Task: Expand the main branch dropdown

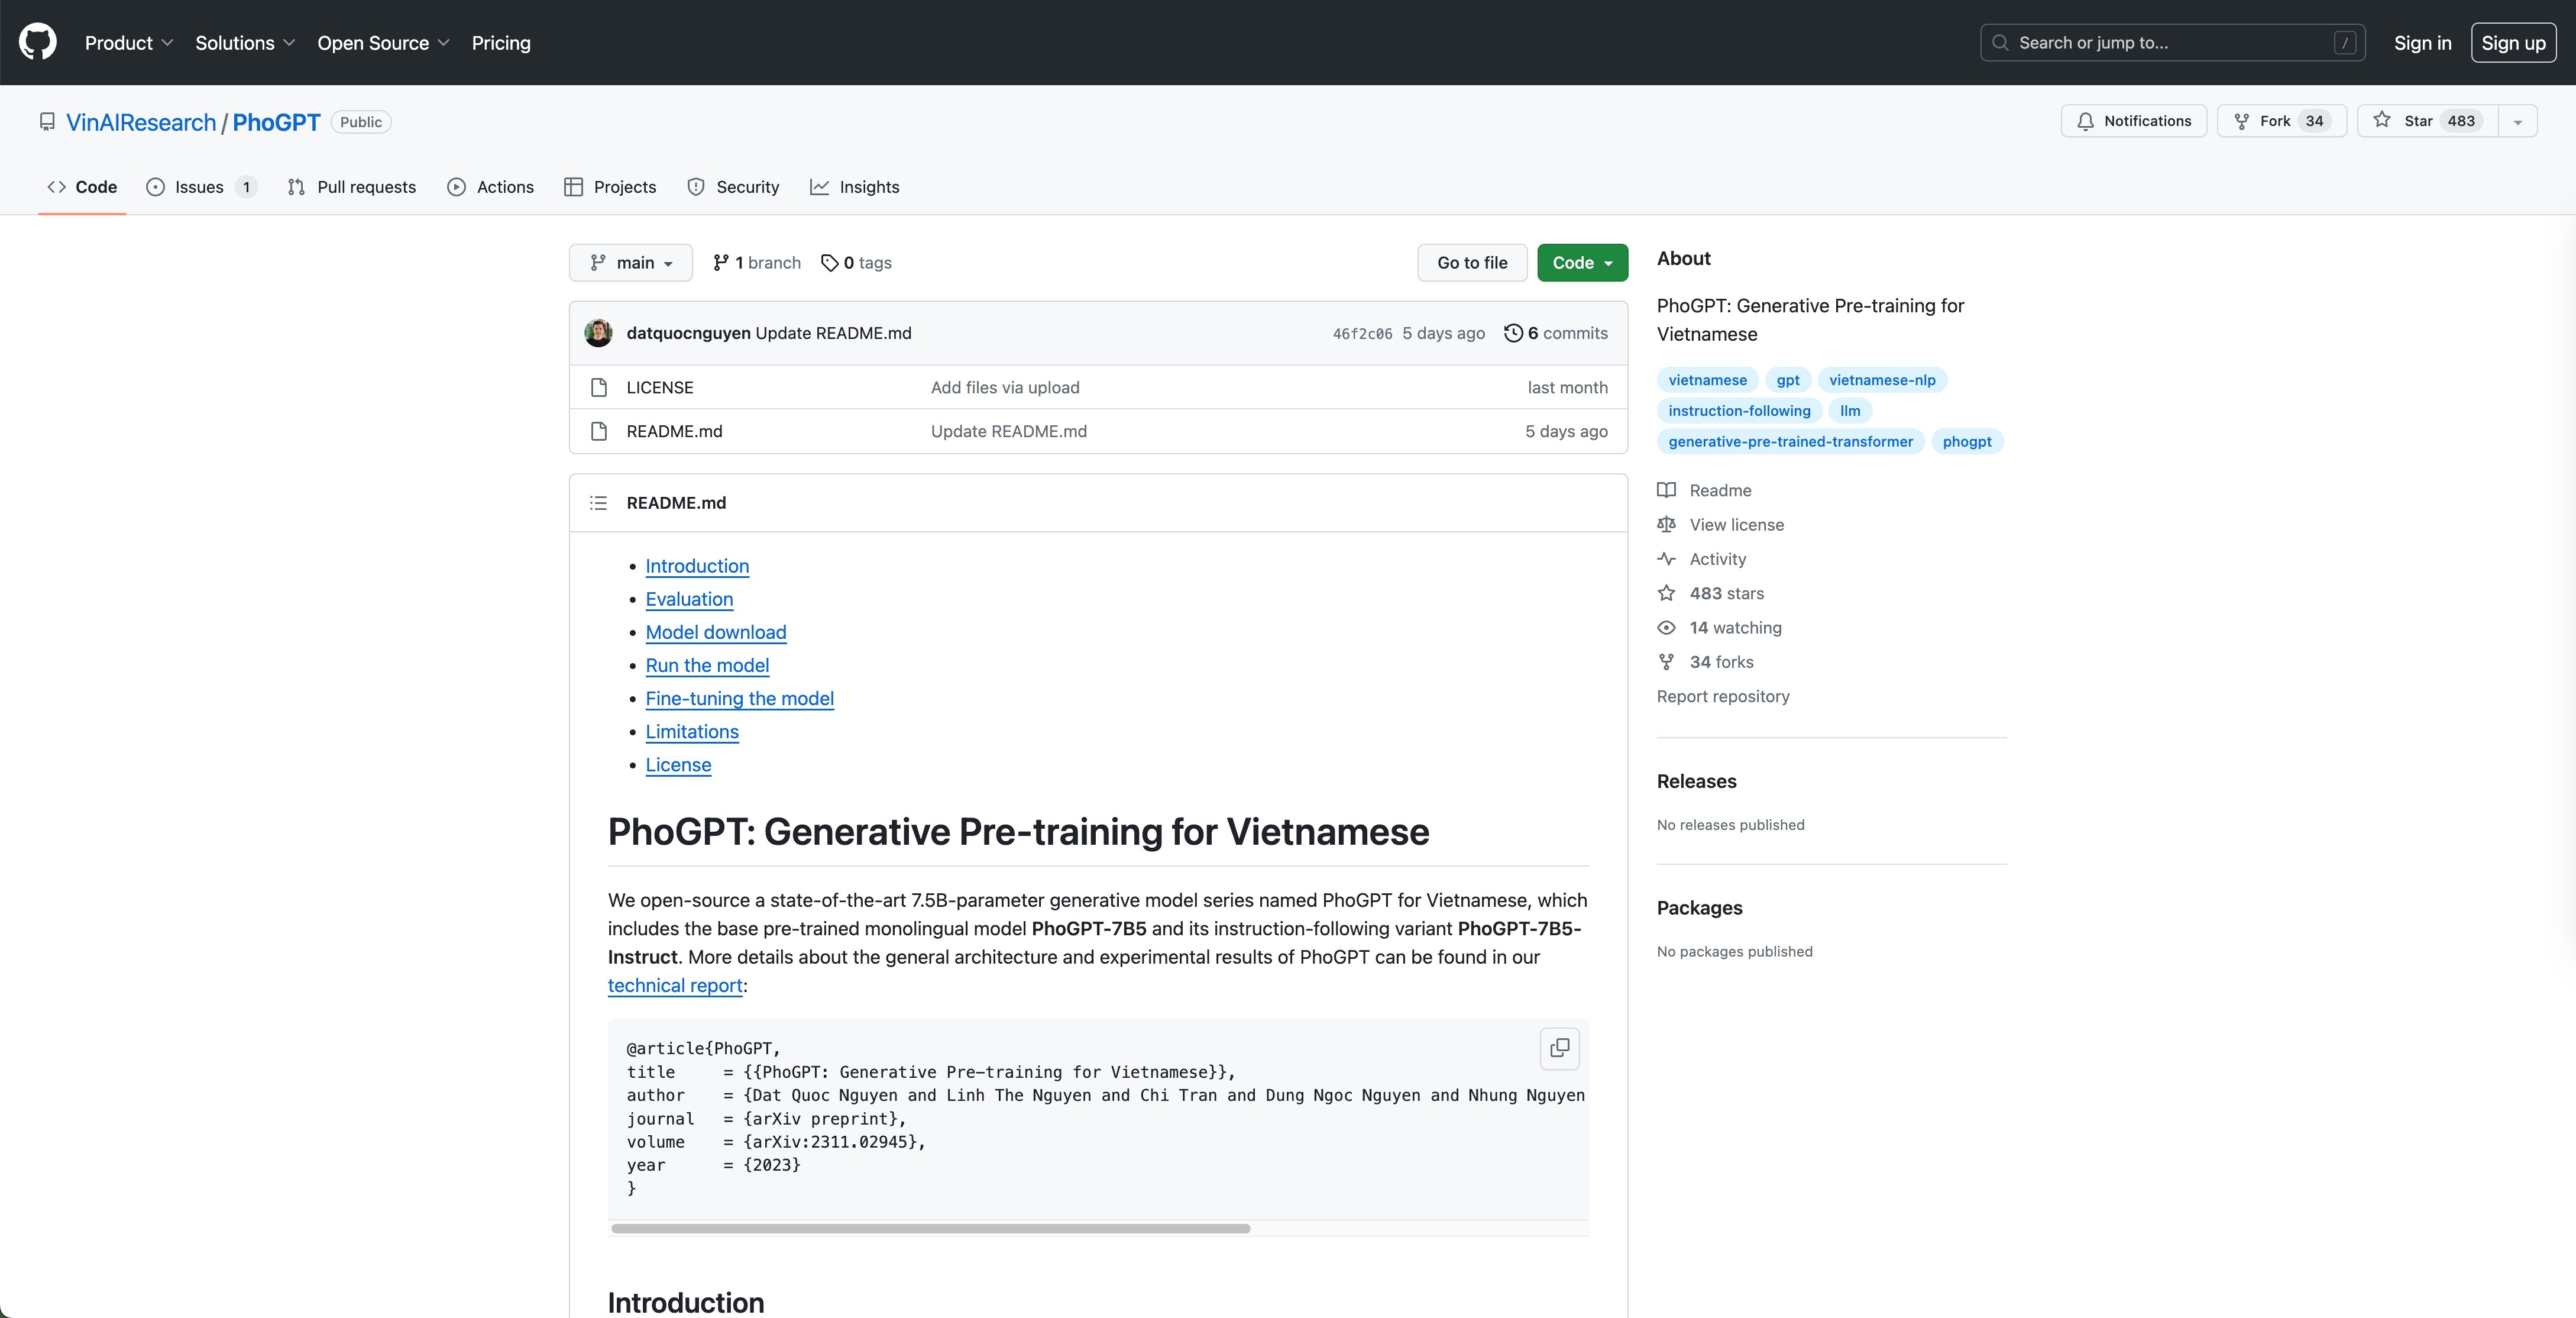Action: point(631,263)
